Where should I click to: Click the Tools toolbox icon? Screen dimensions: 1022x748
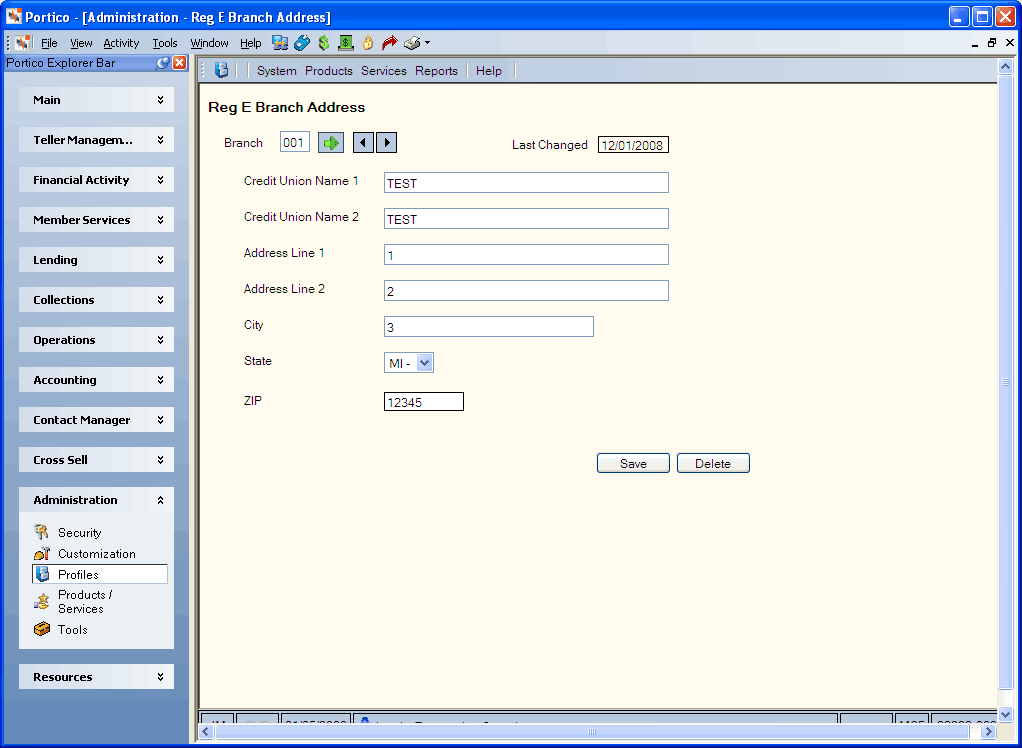[x=42, y=629]
